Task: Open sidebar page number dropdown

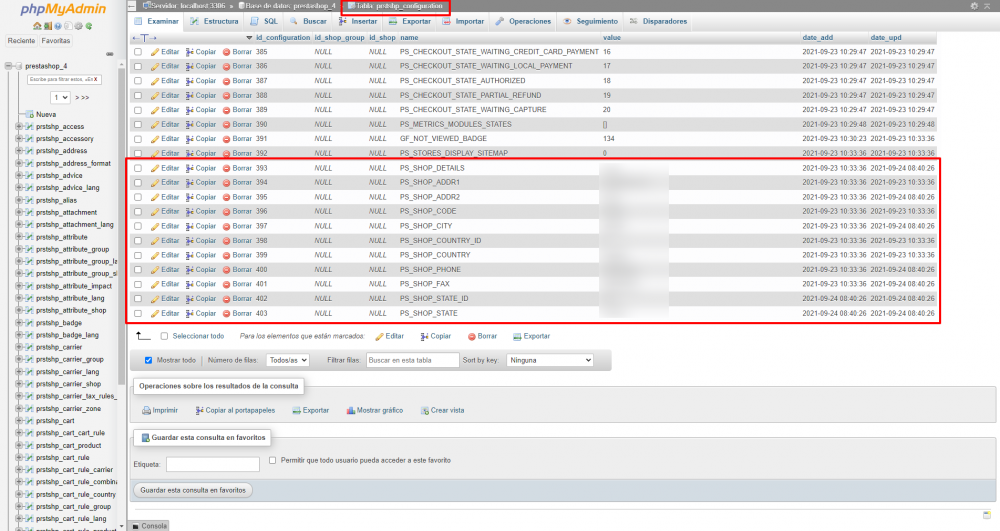Action: tap(61, 98)
